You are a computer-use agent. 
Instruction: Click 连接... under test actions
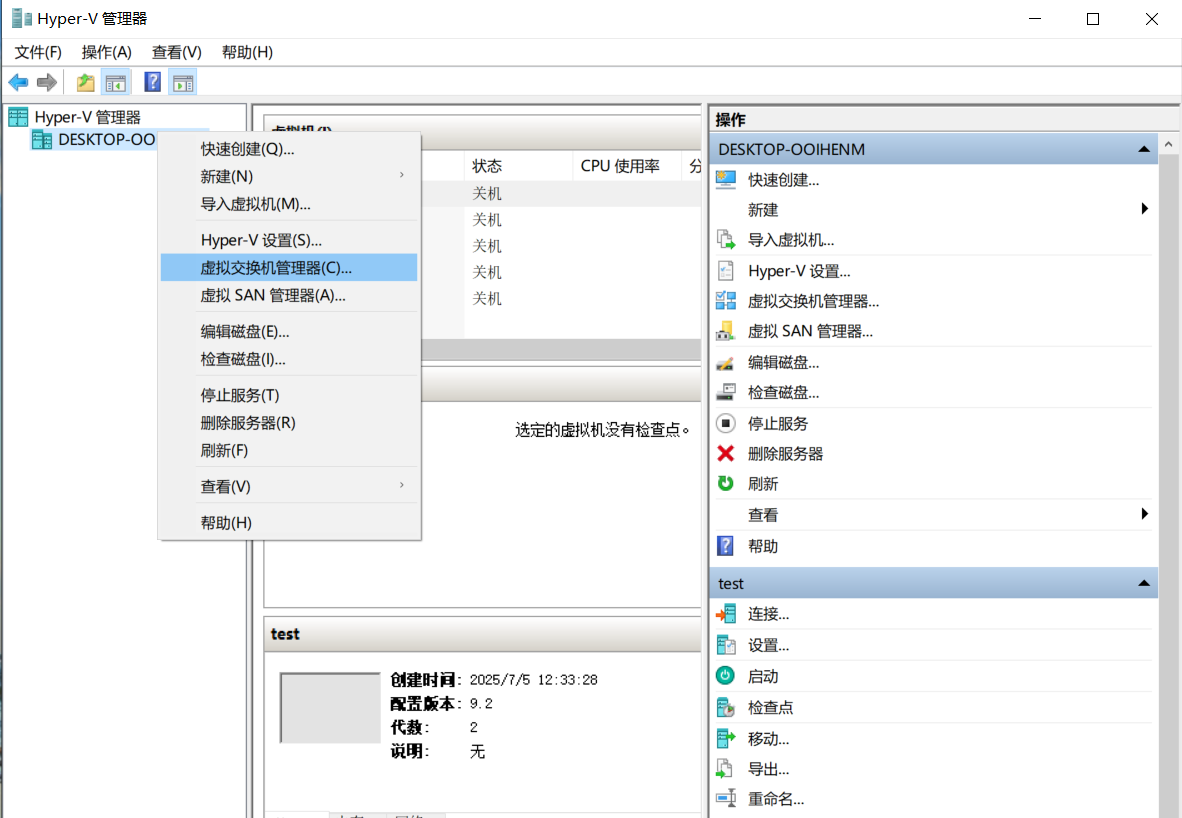tap(768, 614)
